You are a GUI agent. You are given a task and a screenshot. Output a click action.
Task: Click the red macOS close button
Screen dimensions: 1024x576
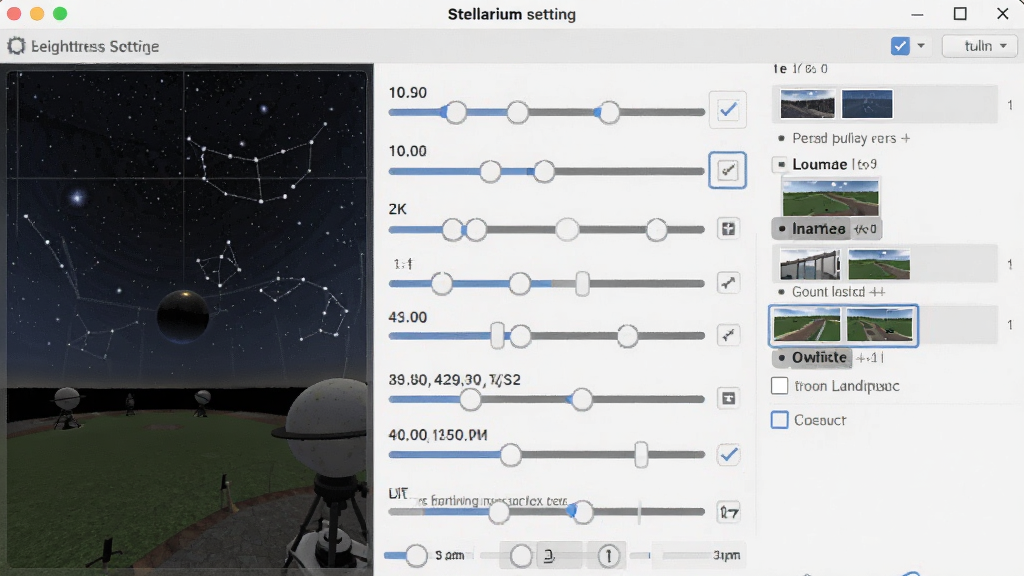[x=14, y=14]
